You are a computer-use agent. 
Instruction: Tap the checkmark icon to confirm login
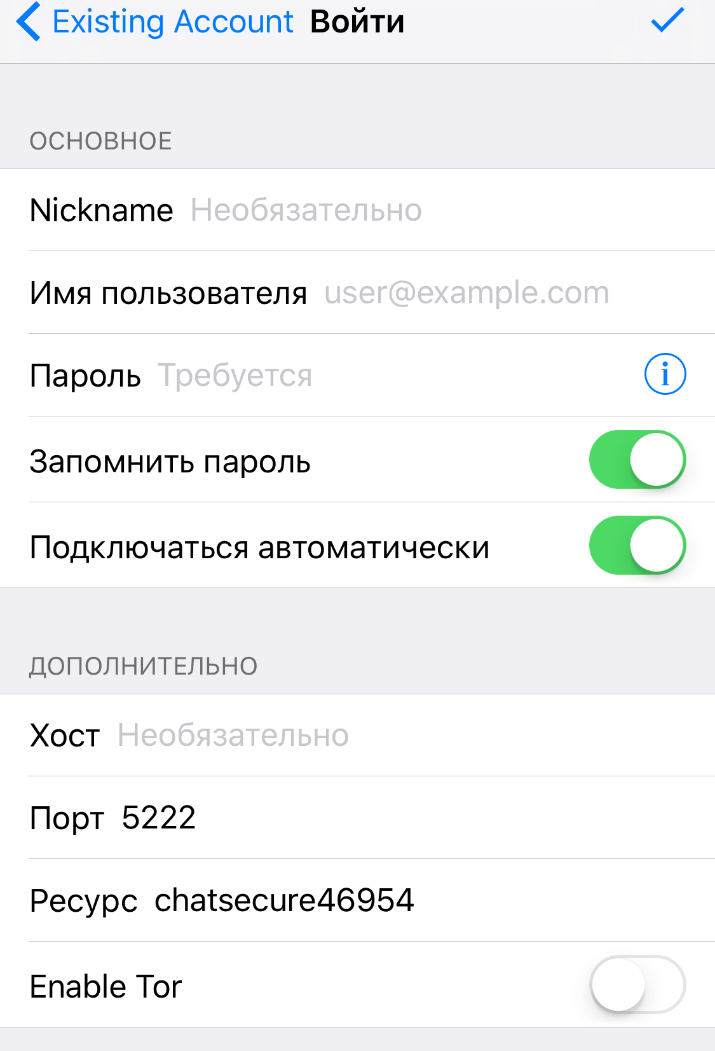667,20
